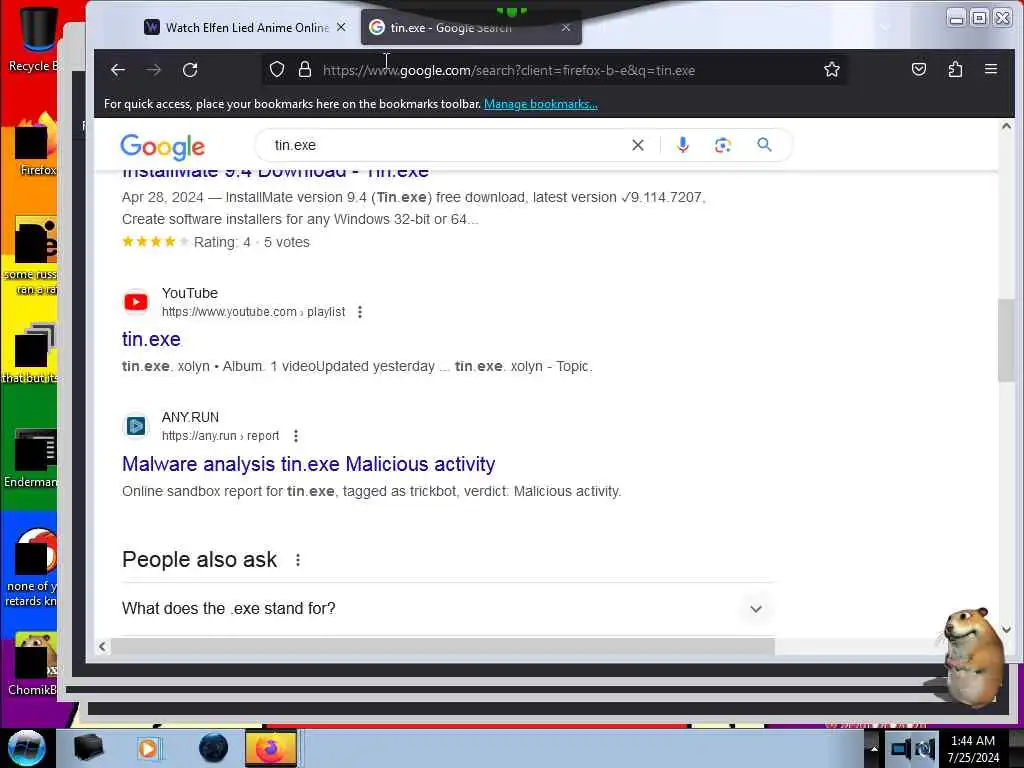Select the ChomikB desktop icon
The image size is (1024, 768).
[31, 664]
